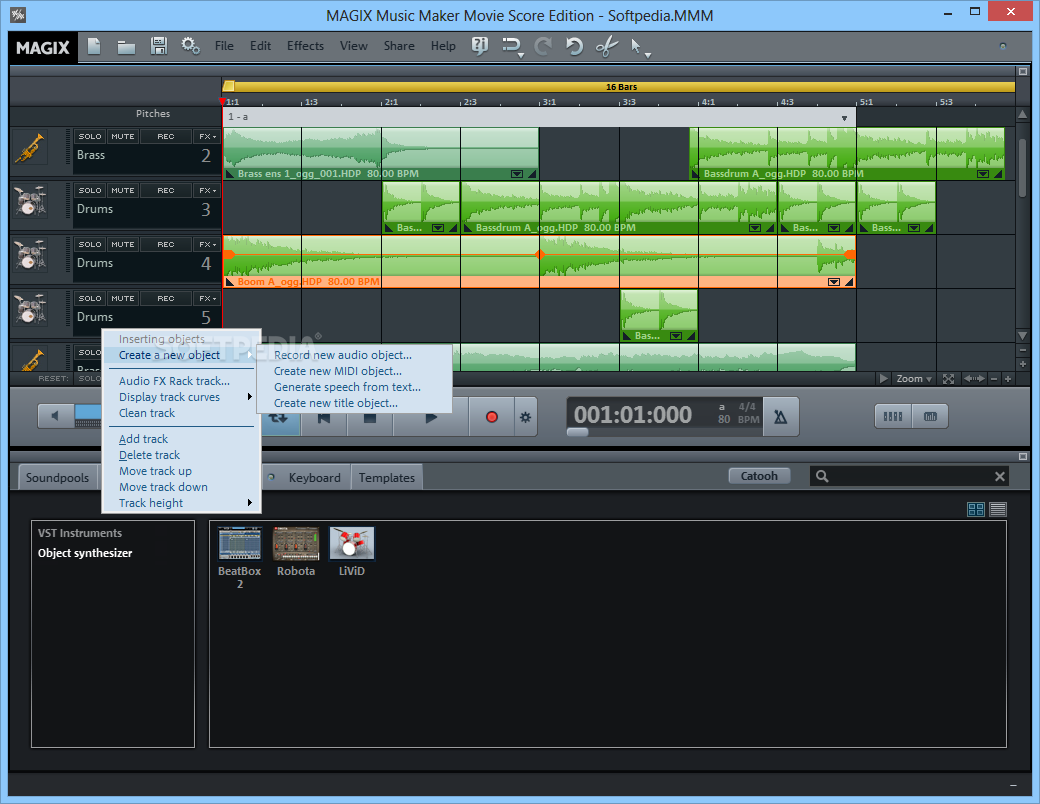Solo the Drums track 3
This screenshot has height=804, width=1040.
coord(90,190)
